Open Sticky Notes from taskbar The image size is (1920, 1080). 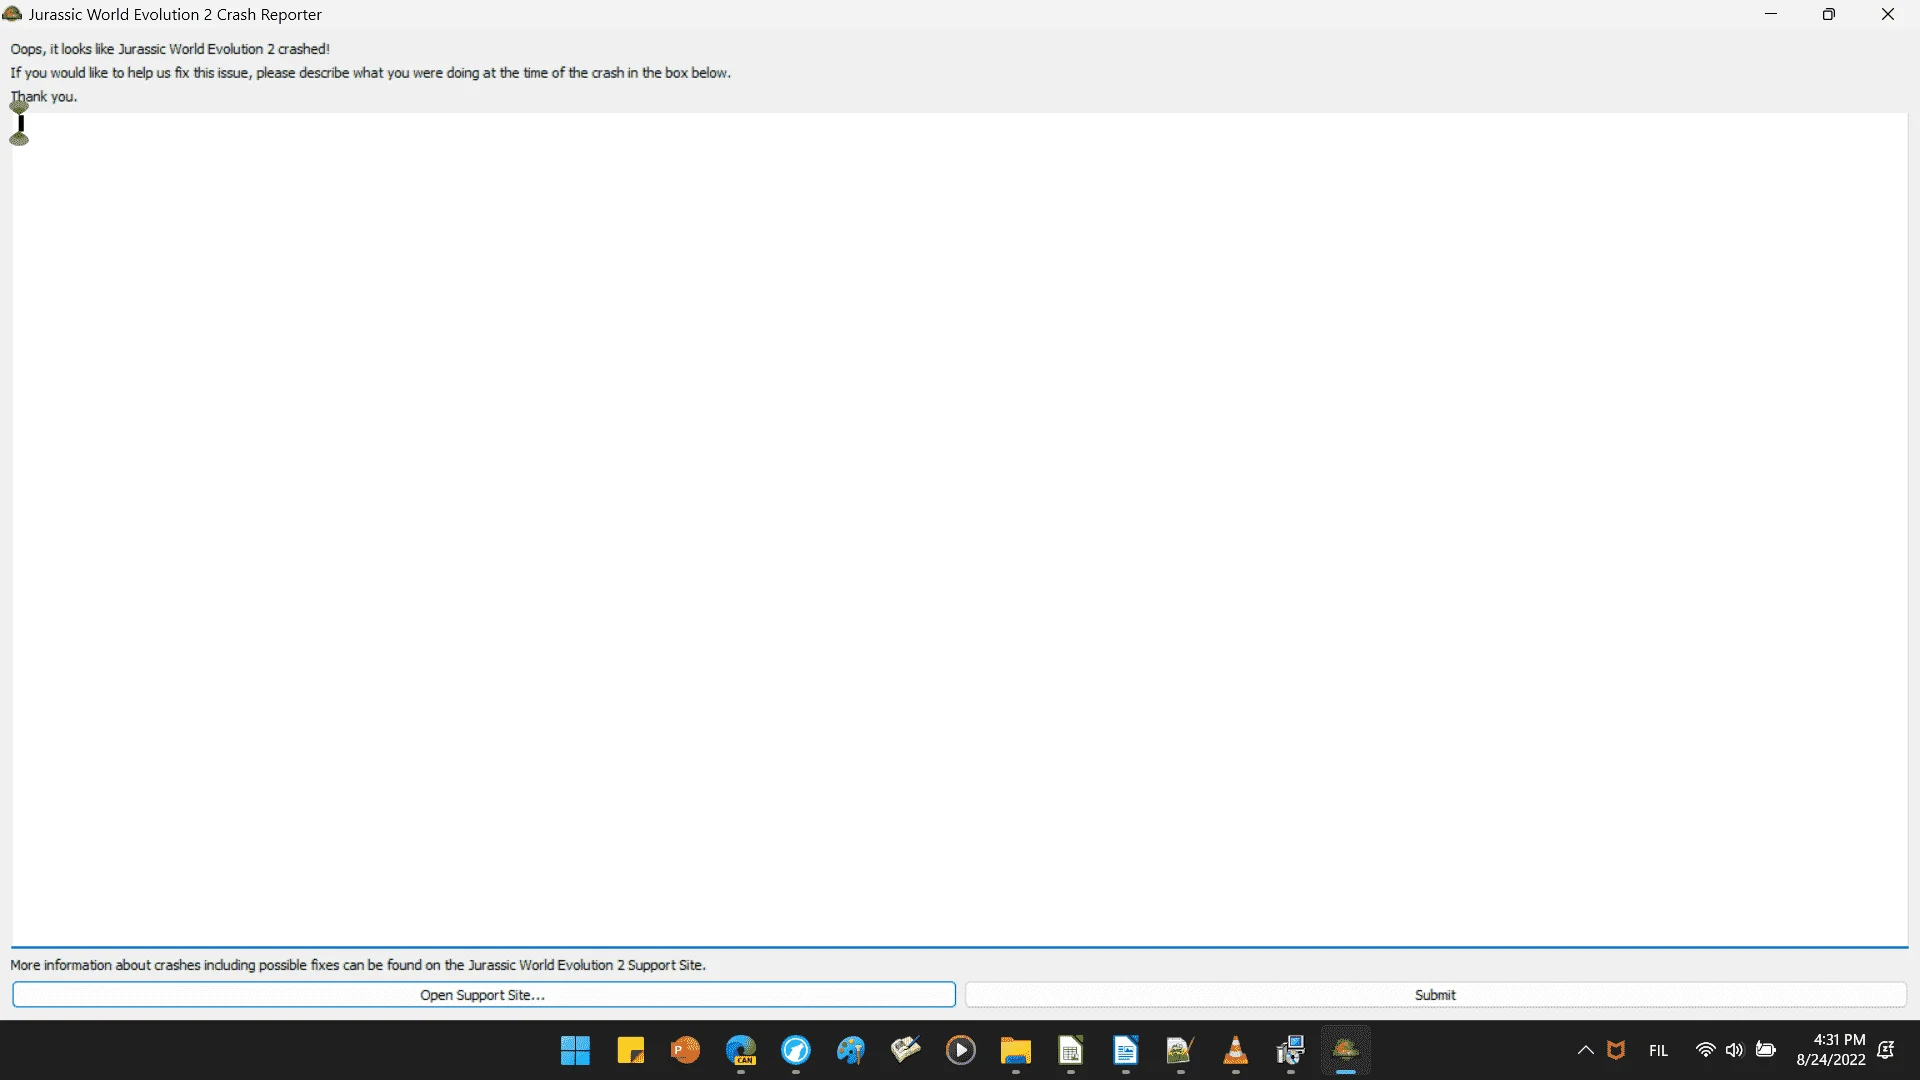(630, 1050)
